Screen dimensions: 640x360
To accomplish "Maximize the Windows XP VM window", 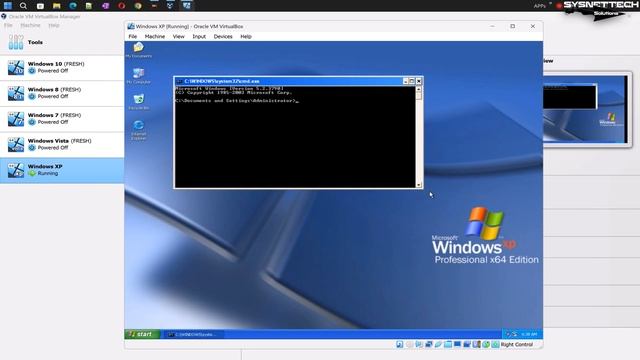I will (x=513, y=26).
